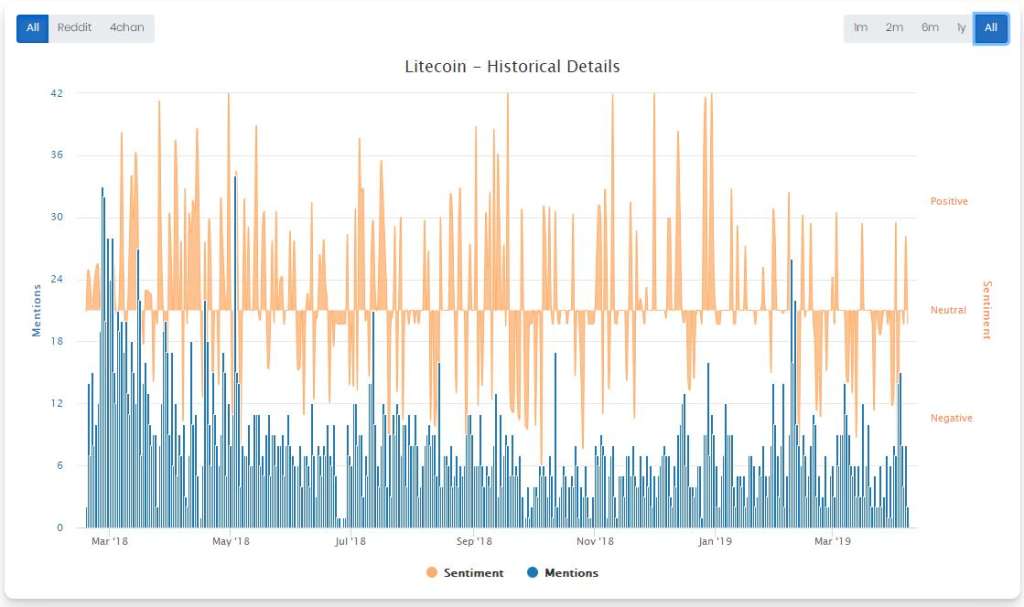The image size is (1024, 607).
Task: Click the Positive sentiment axis label
Action: [949, 201]
